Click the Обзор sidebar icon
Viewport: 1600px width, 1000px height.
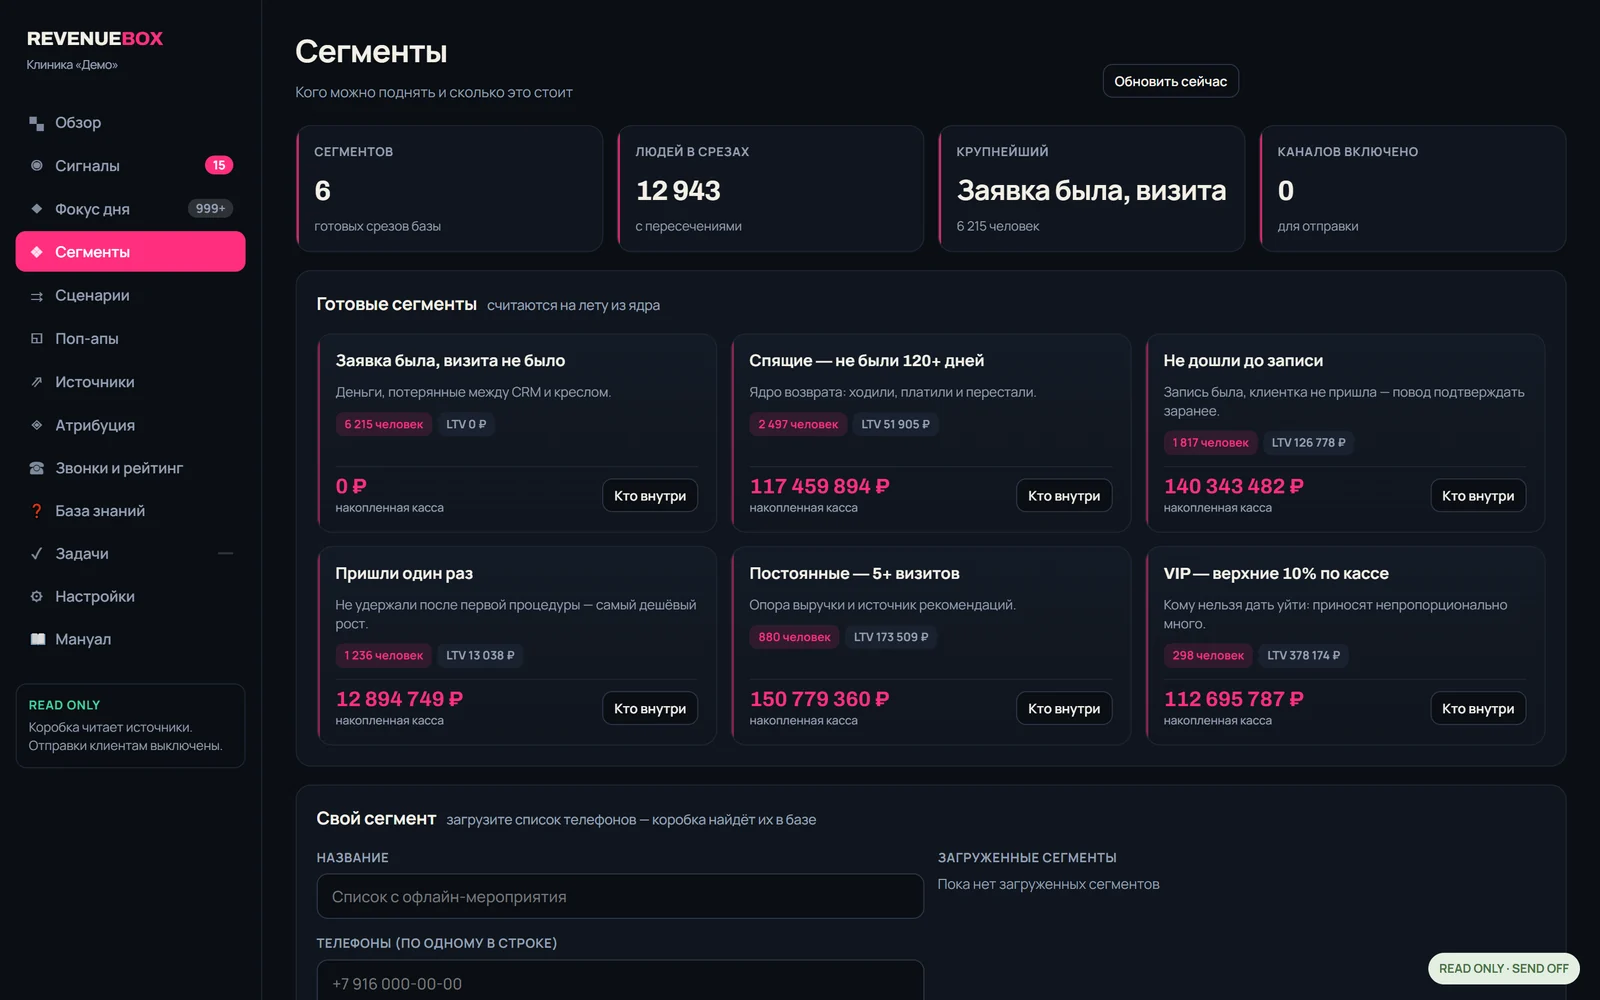pyautogui.click(x=37, y=123)
